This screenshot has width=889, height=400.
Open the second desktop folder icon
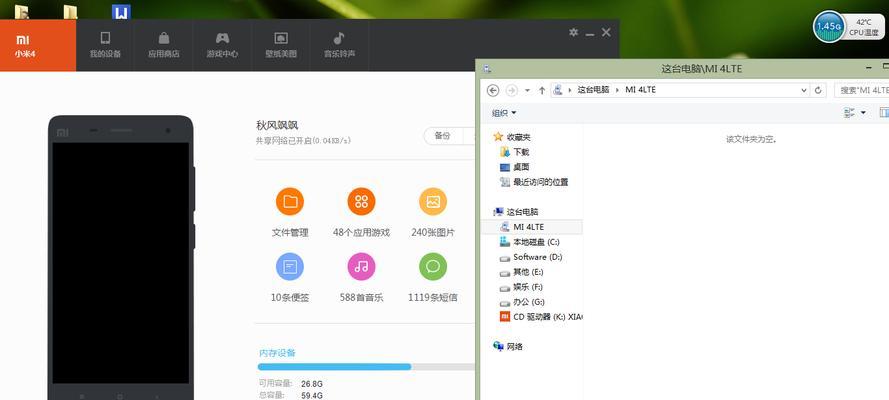pos(70,11)
